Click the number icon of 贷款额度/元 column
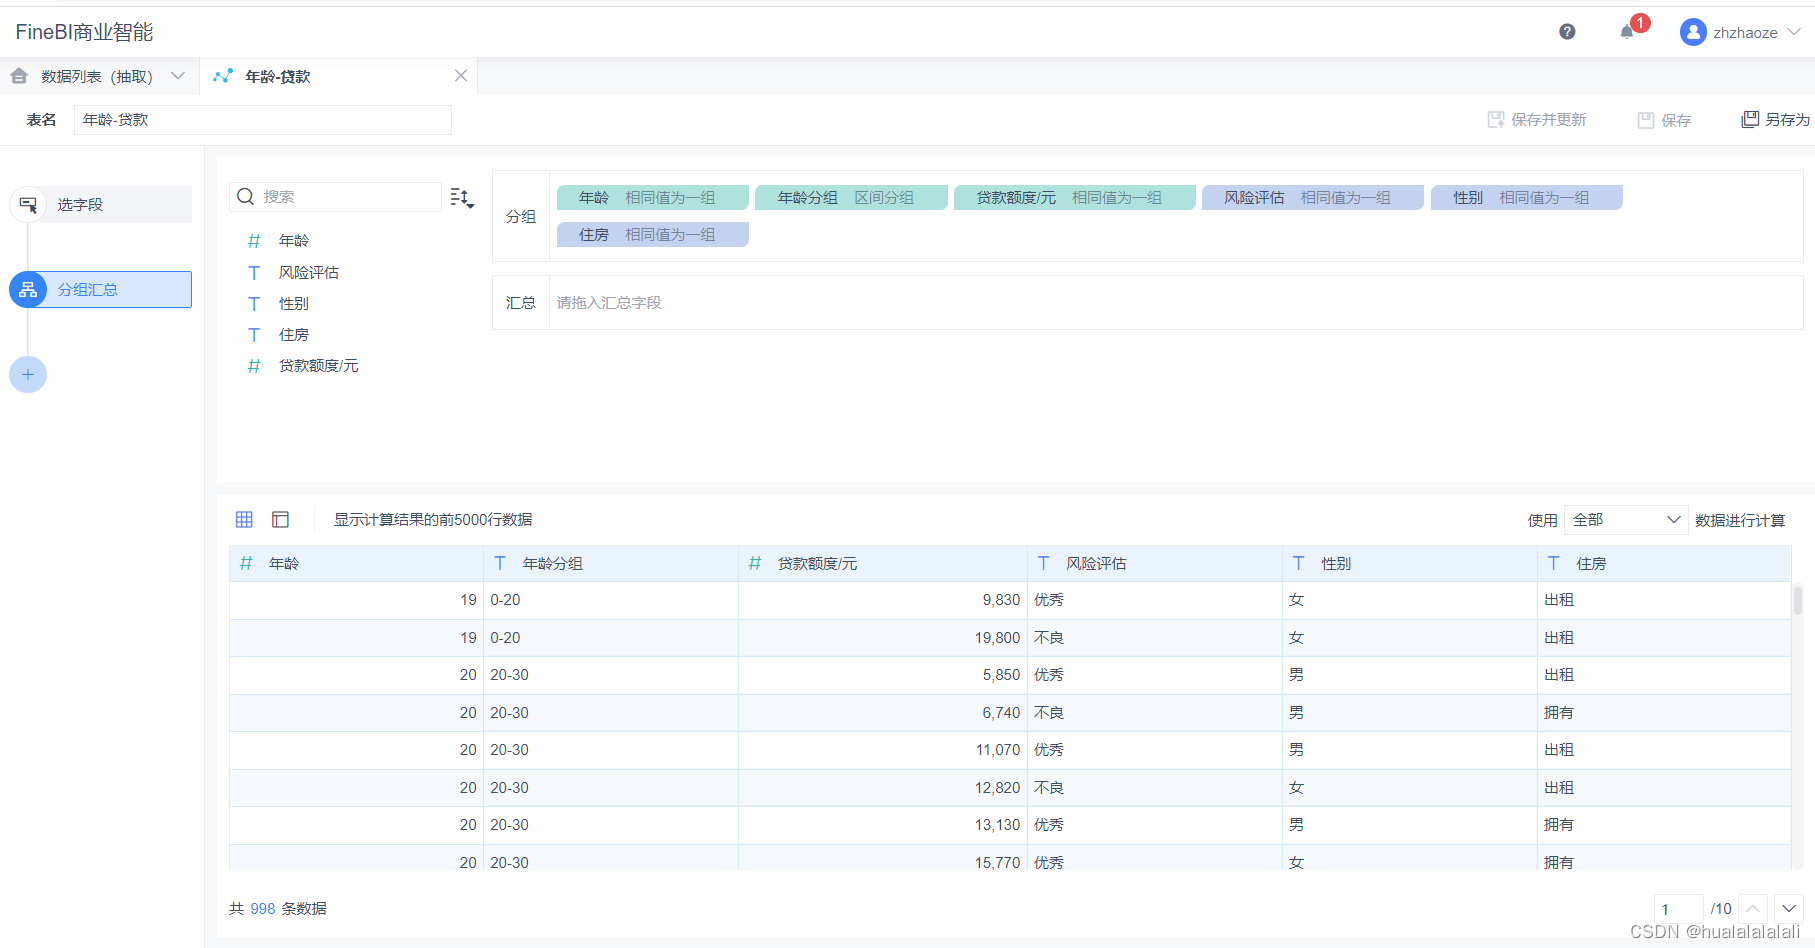 (755, 564)
